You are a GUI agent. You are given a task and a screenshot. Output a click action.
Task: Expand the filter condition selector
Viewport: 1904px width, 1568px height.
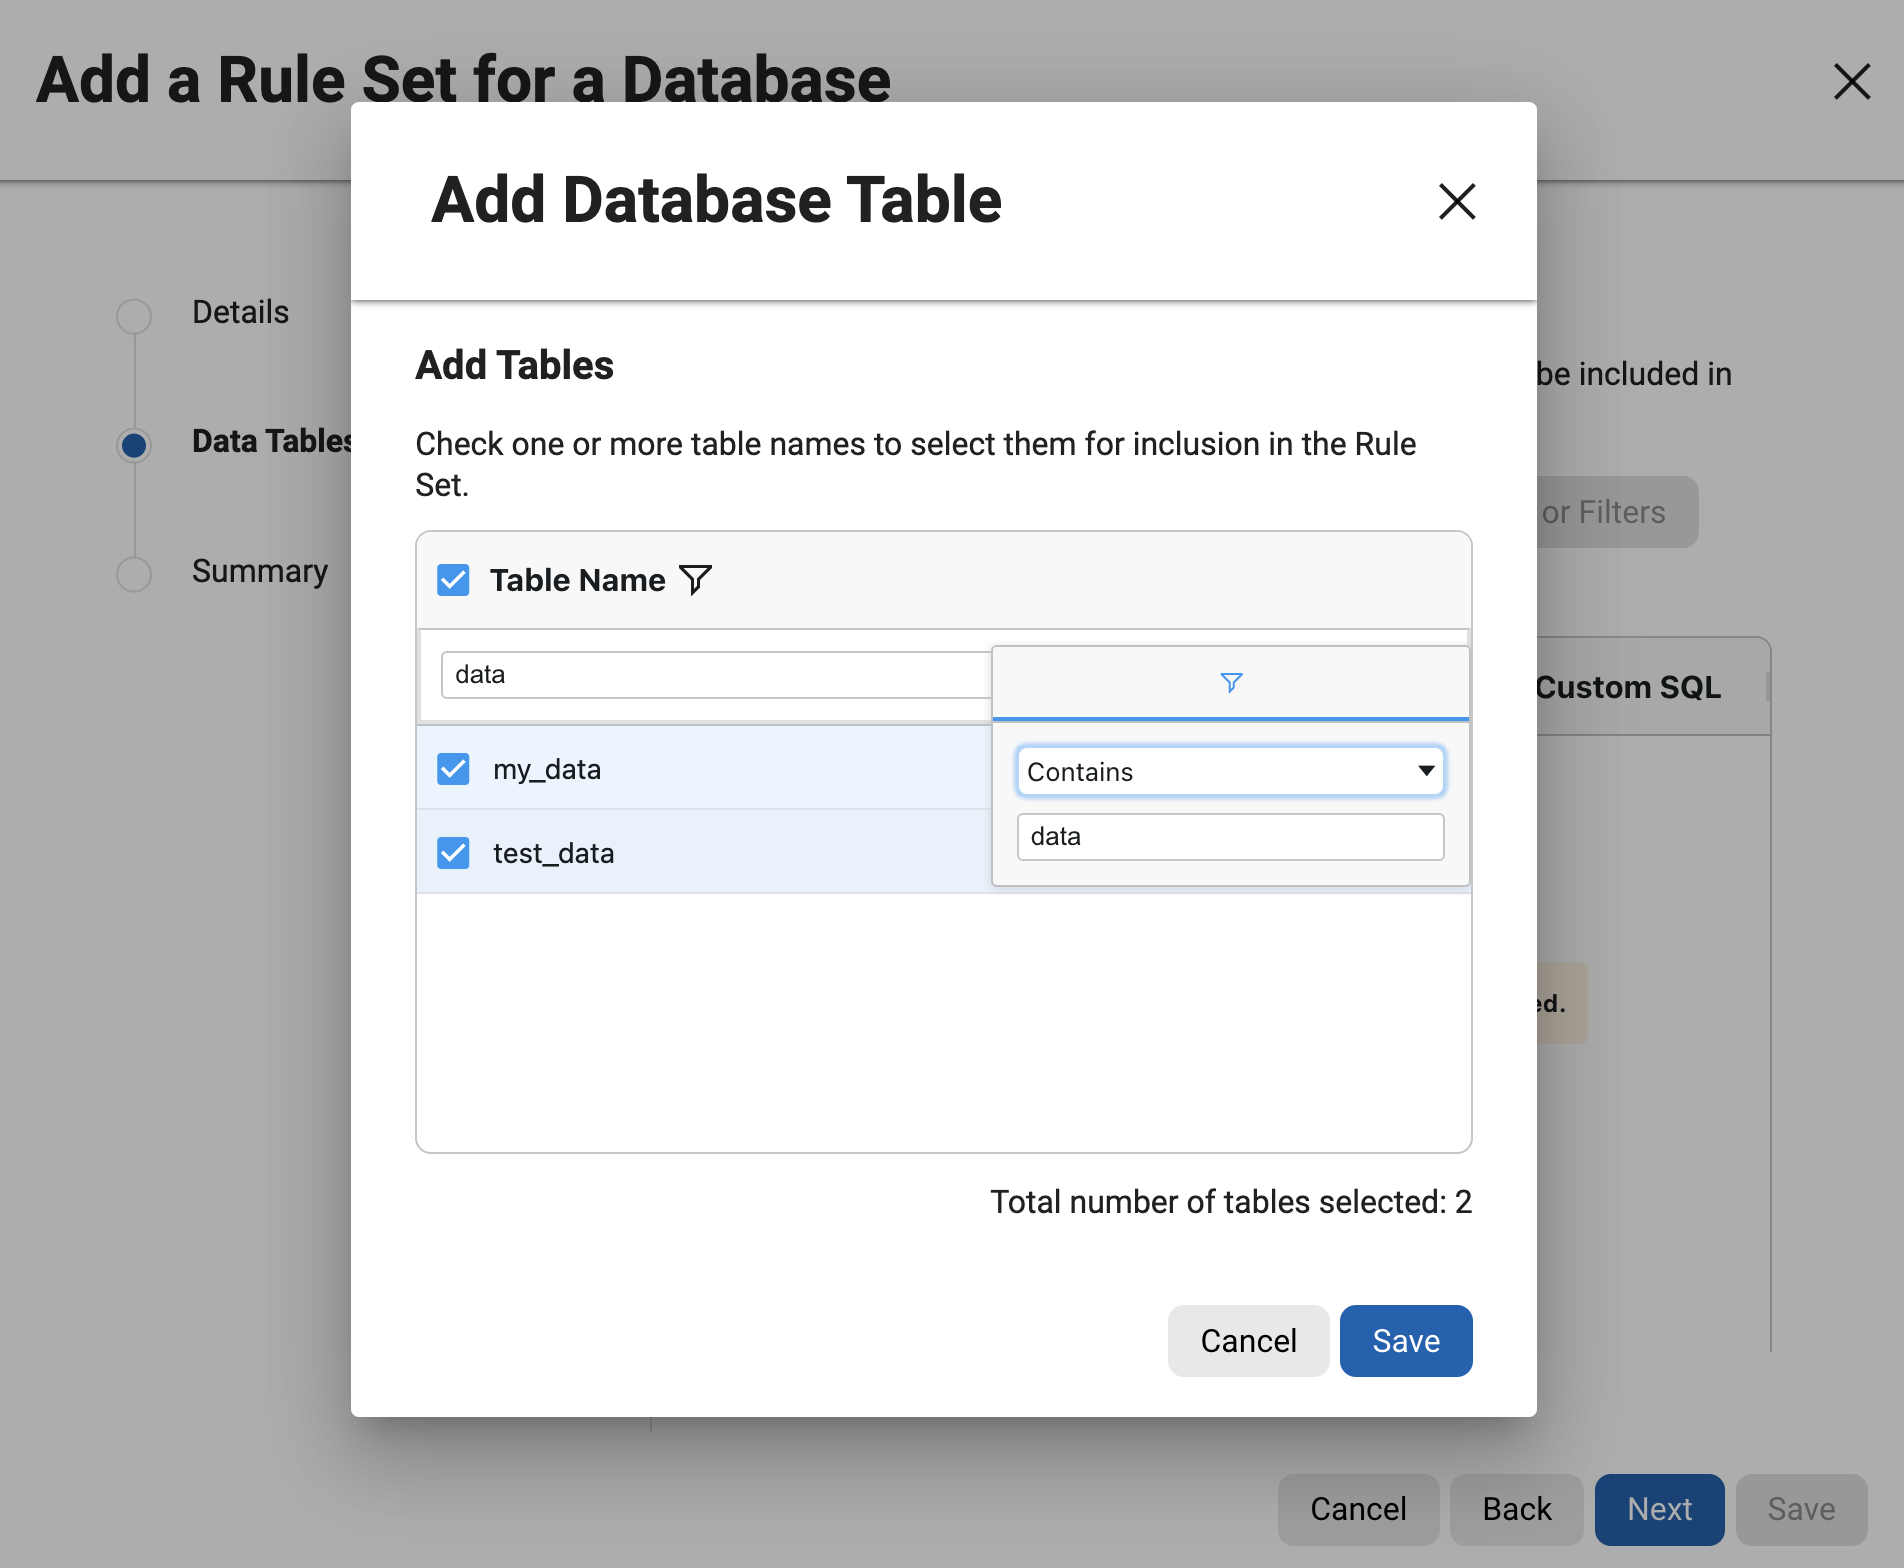coord(1229,771)
